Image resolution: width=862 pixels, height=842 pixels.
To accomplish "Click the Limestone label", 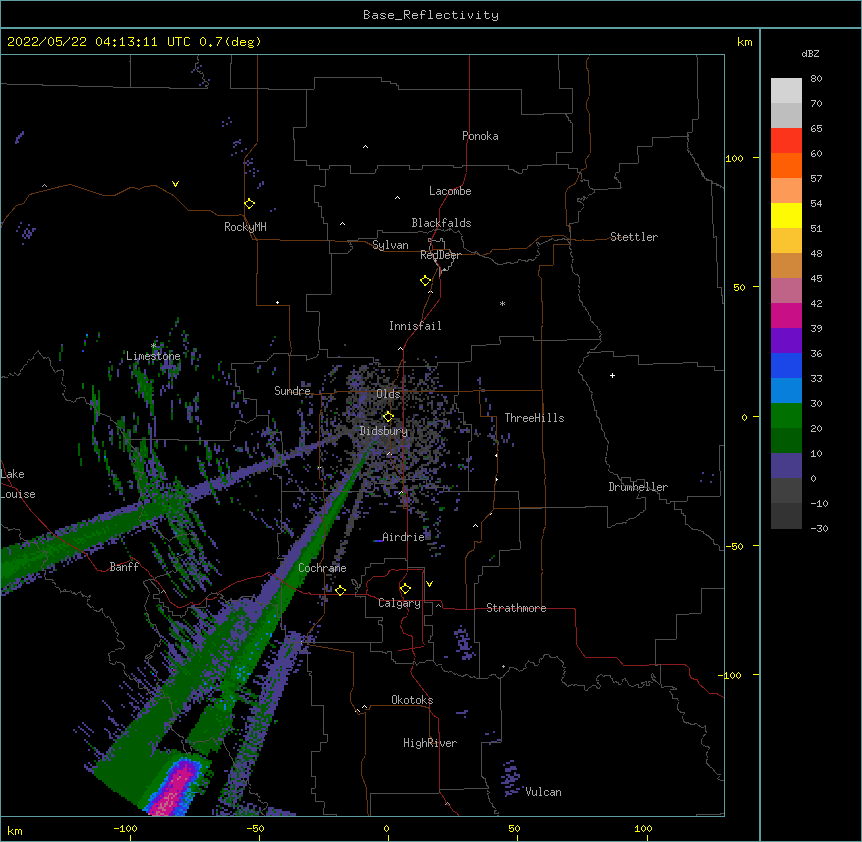I will [x=153, y=356].
